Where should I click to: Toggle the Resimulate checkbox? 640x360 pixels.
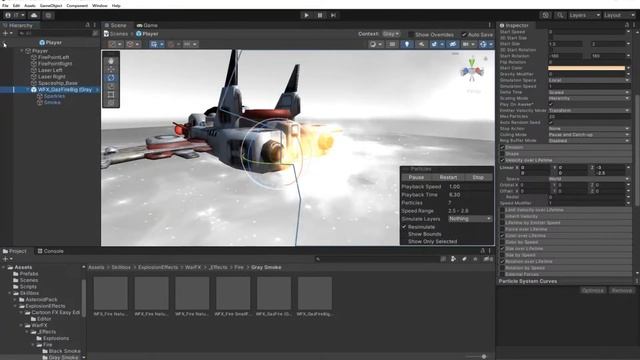[404, 227]
